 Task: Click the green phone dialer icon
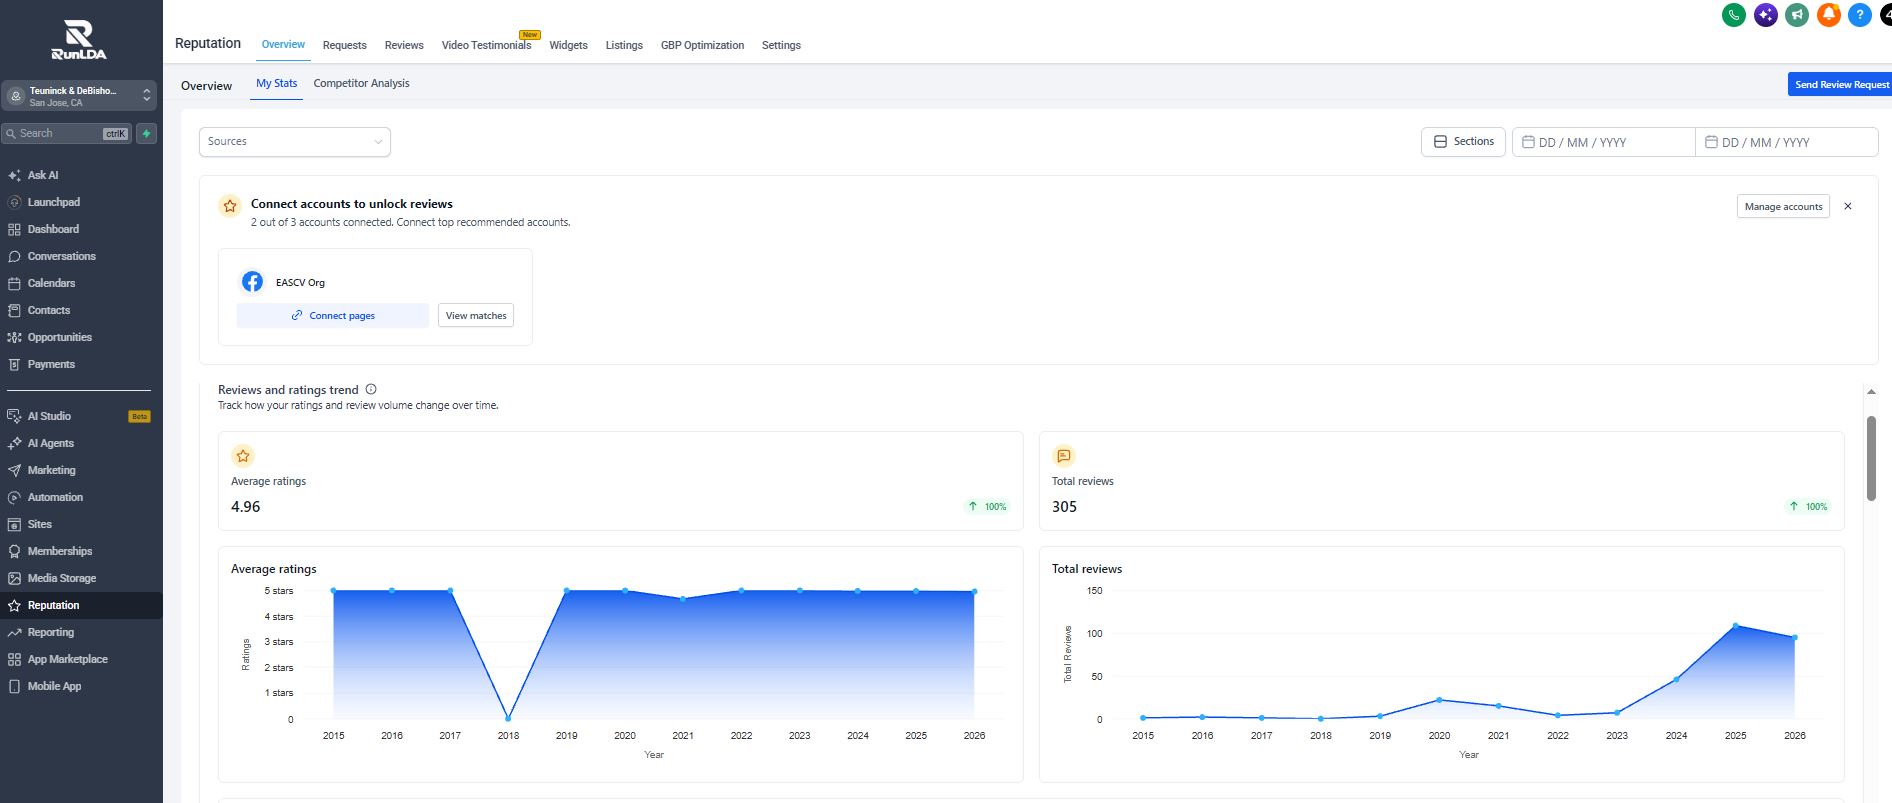coord(1734,15)
